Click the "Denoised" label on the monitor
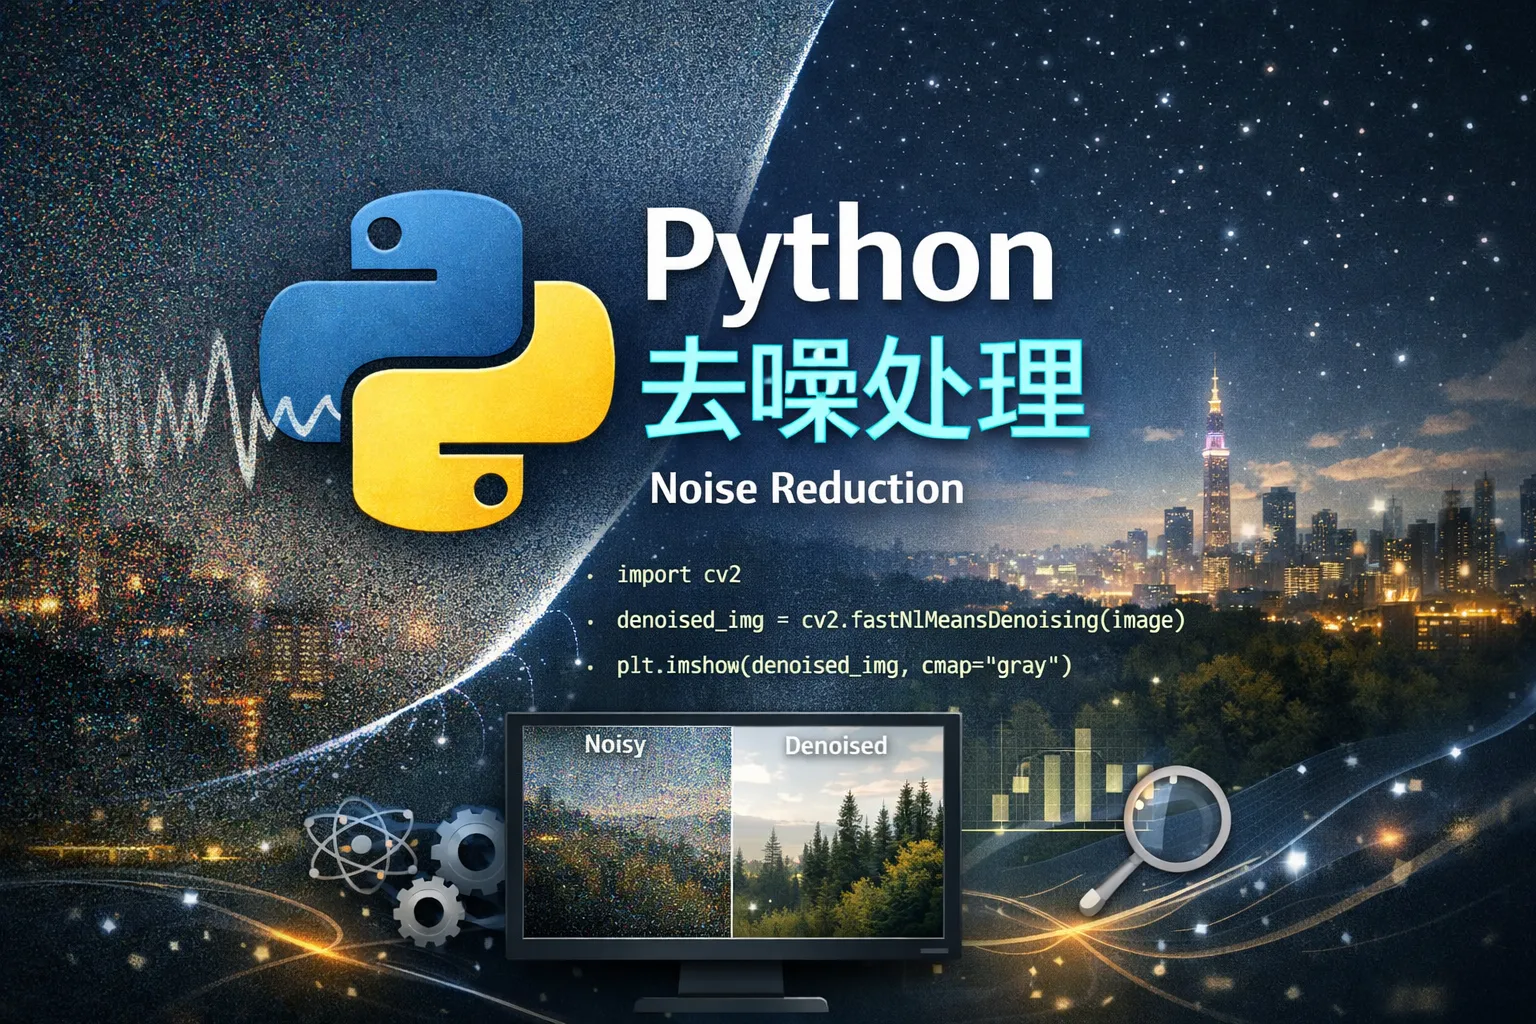This screenshot has height=1024, width=1536. tap(835, 745)
